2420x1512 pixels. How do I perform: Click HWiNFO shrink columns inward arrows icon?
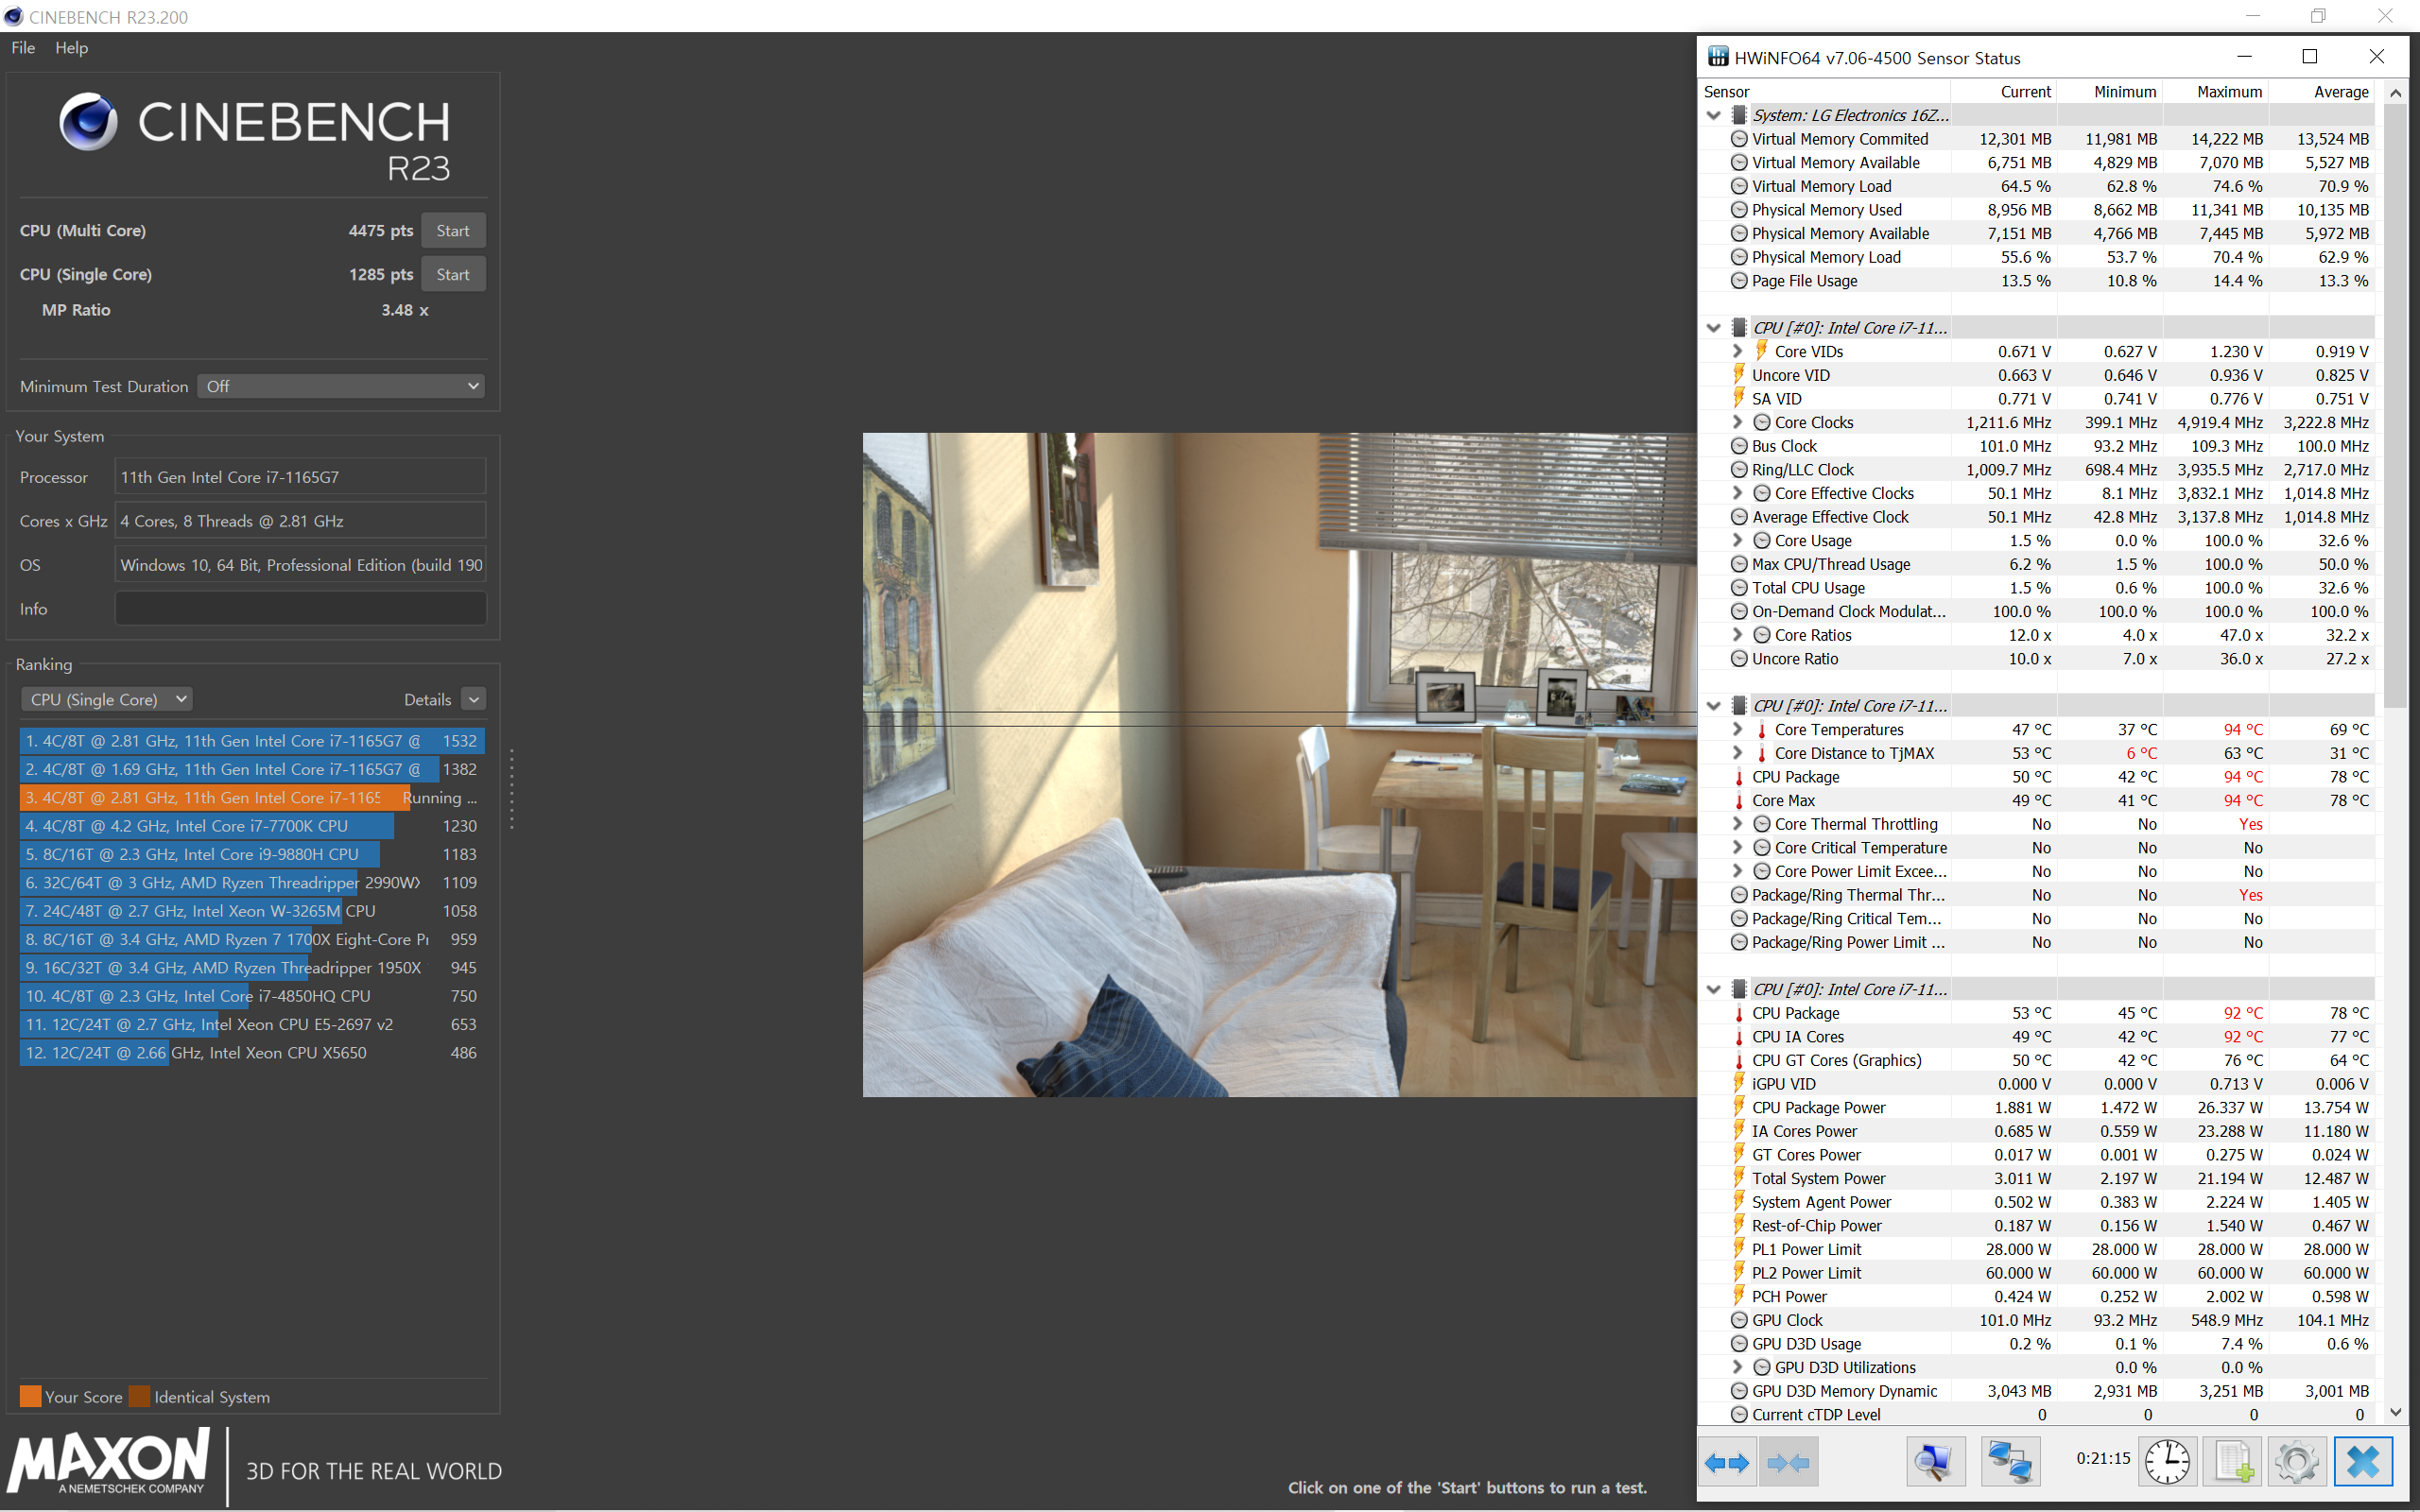pyautogui.click(x=1788, y=1462)
